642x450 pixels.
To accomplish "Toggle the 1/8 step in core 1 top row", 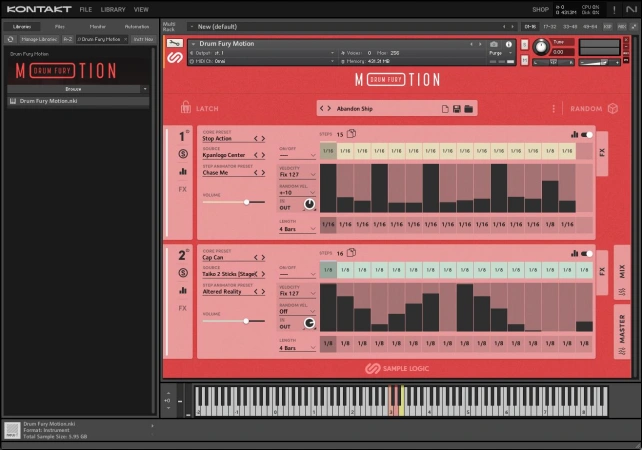I will [x=550, y=151].
